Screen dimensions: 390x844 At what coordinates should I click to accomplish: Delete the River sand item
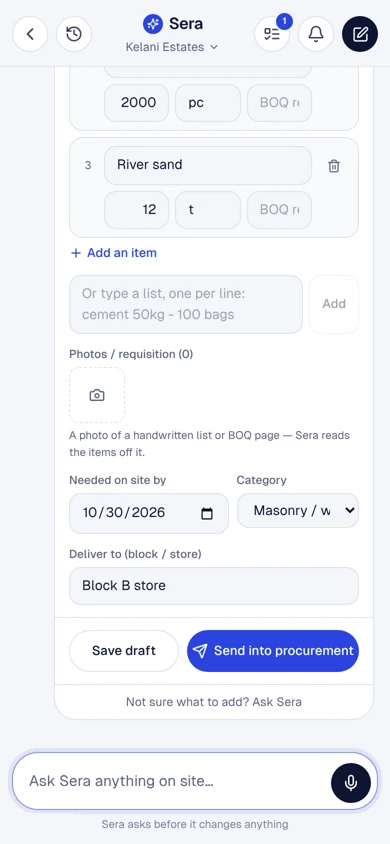pos(334,166)
